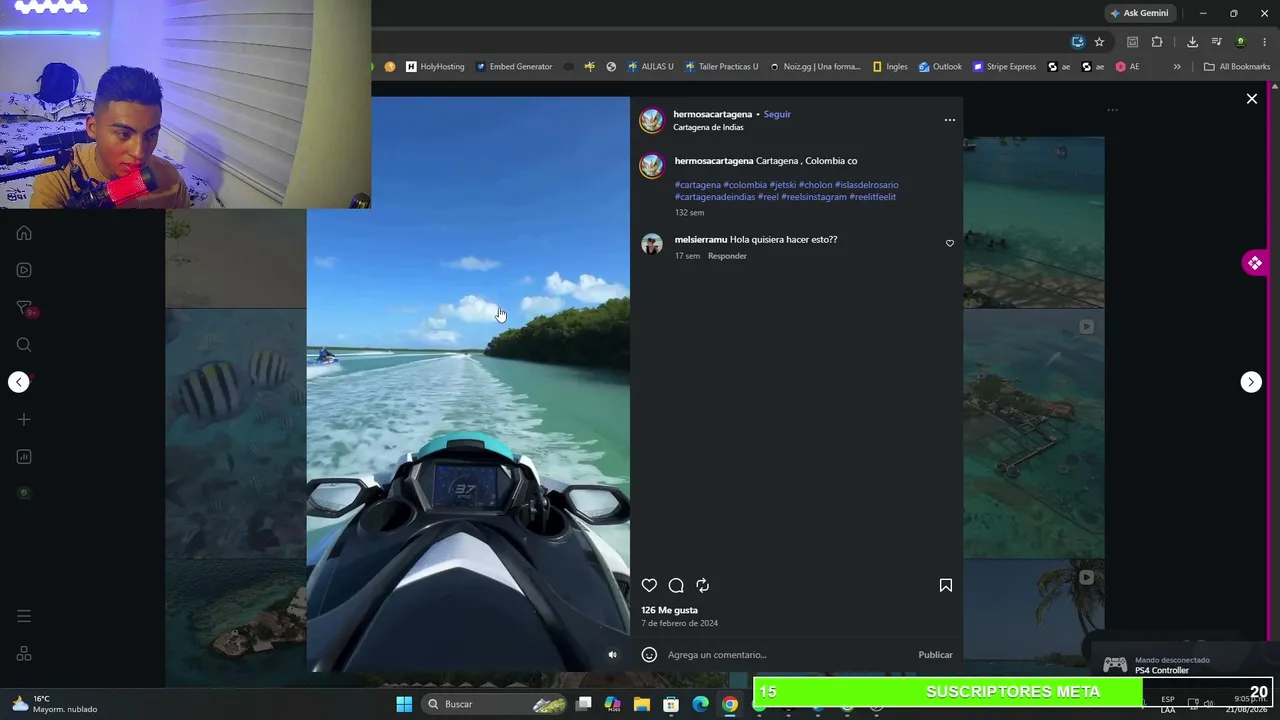Open direct messages with 9+ badge
Image resolution: width=1280 pixels, height=720 pixels.
tap(26, 308)
